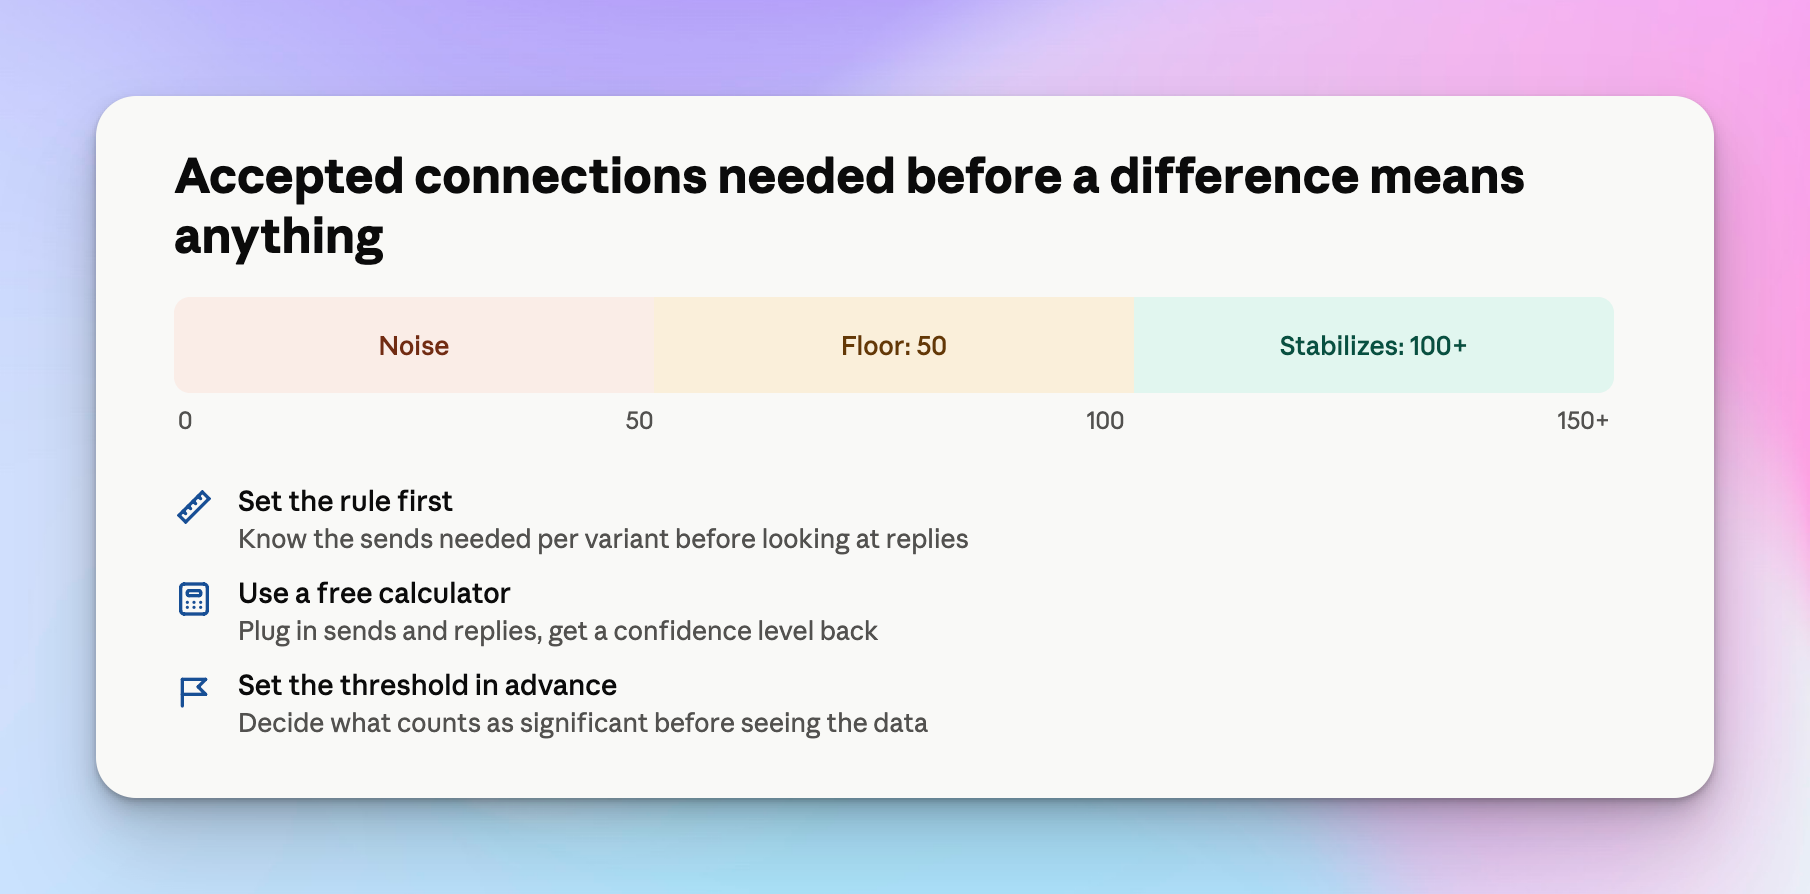Click the 50 axis label

click(x=639, y=421)
